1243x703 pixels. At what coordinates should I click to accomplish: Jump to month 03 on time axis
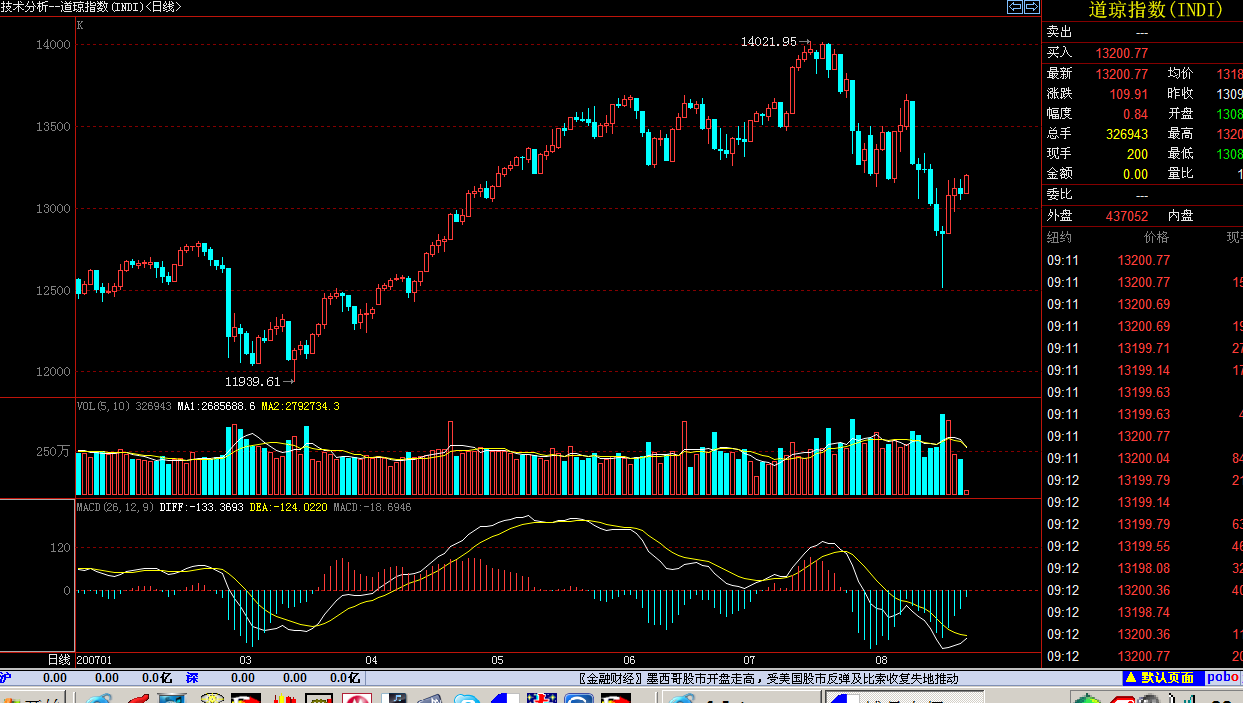tap(244, 661)
